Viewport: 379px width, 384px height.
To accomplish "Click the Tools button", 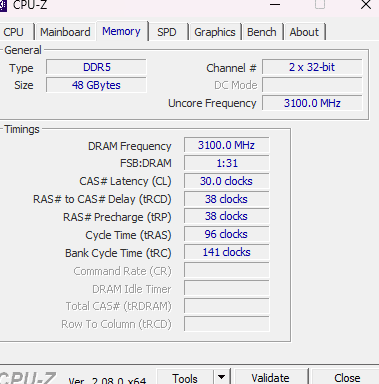I will pos(185,378).
